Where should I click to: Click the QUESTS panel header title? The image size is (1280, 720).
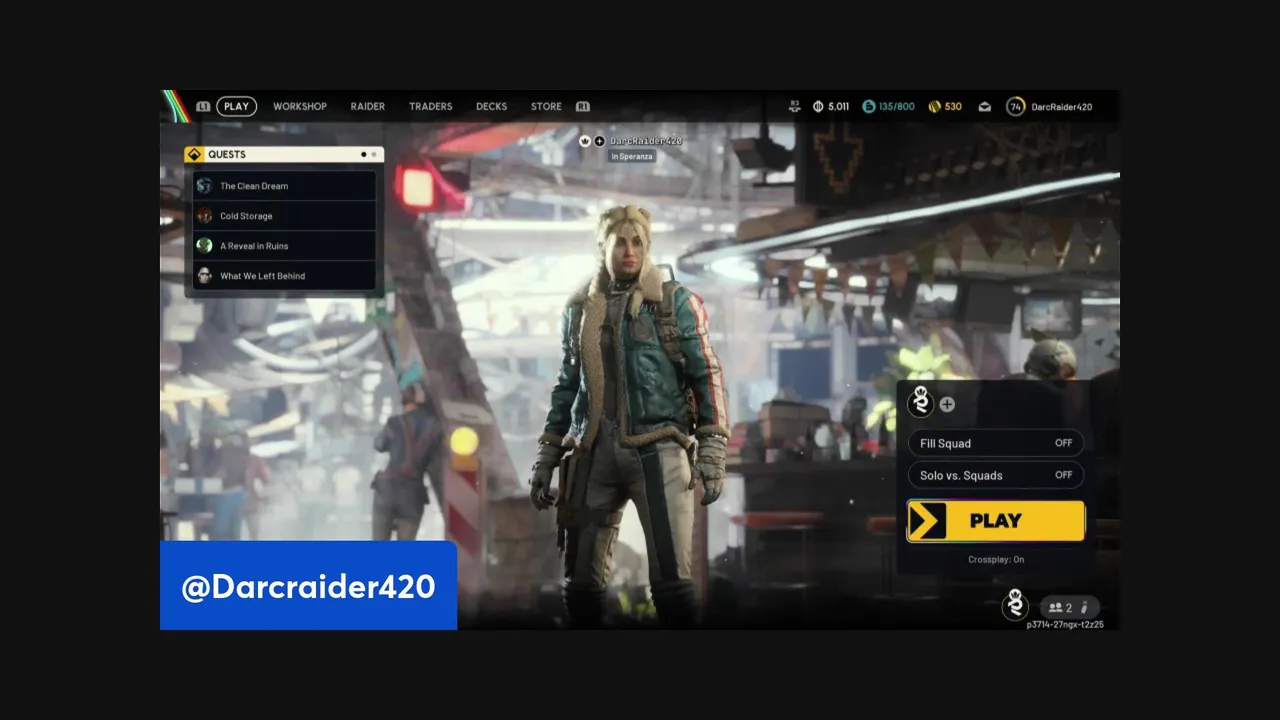click(x=227, y=155)
